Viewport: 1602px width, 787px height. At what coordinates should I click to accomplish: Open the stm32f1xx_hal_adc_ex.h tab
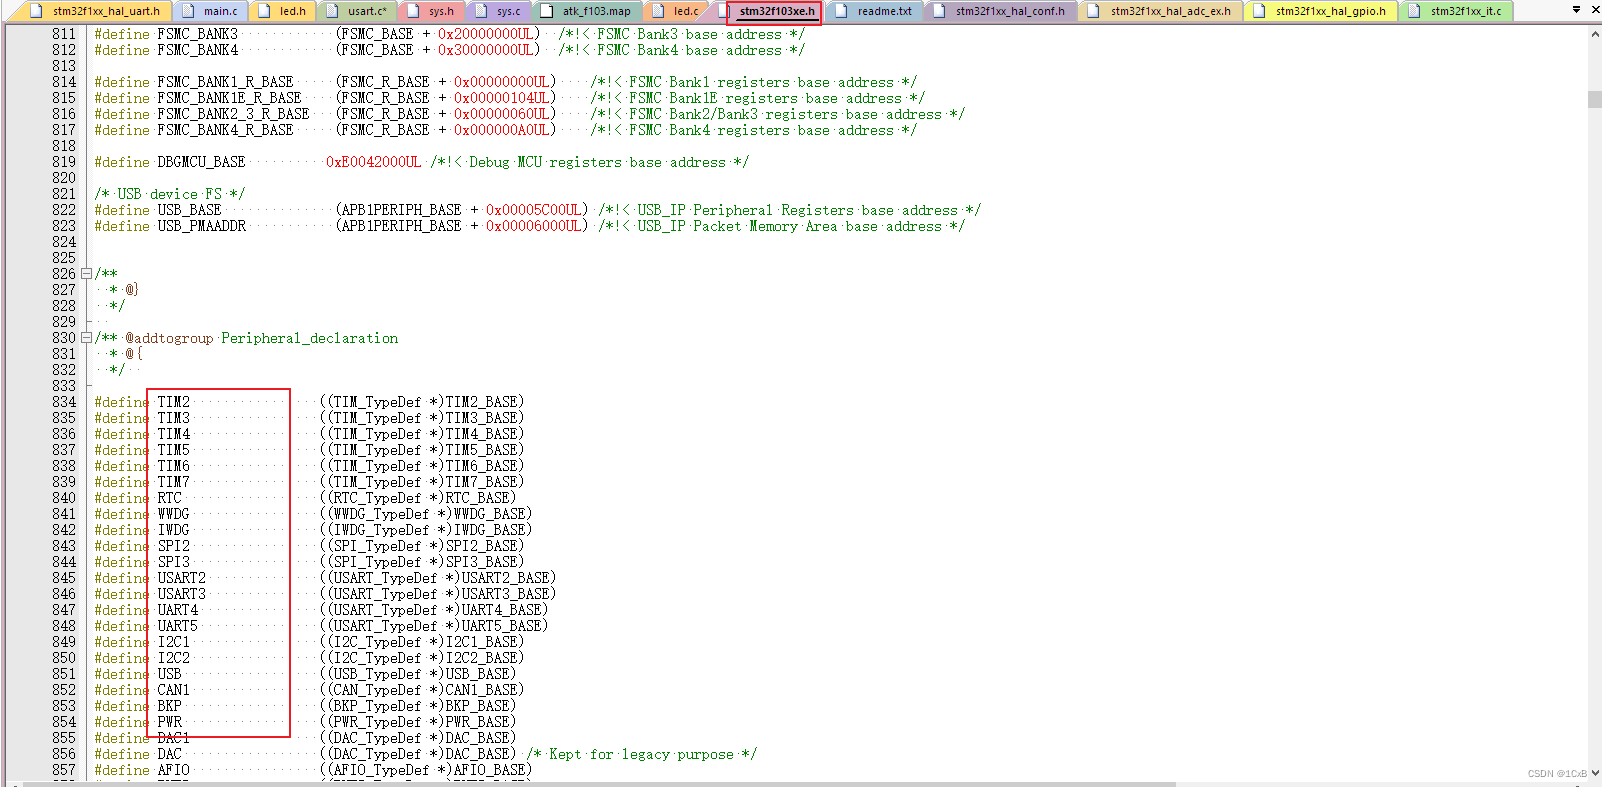[x=1162, y=11]
